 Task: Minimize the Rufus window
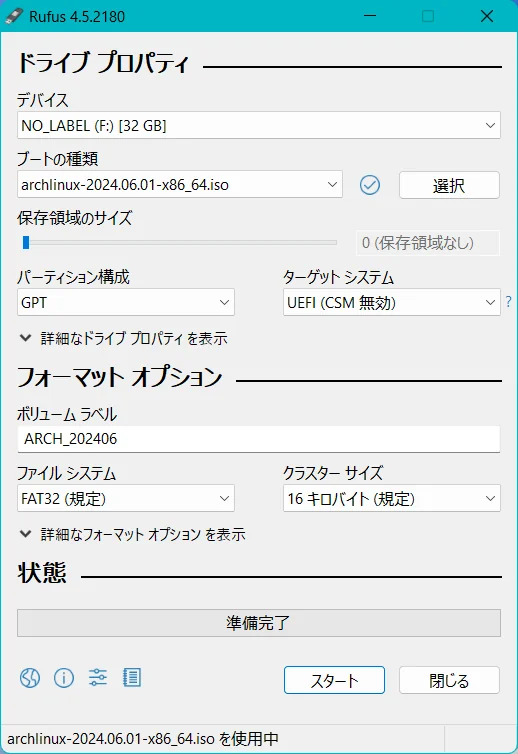[x=370, y=16]
